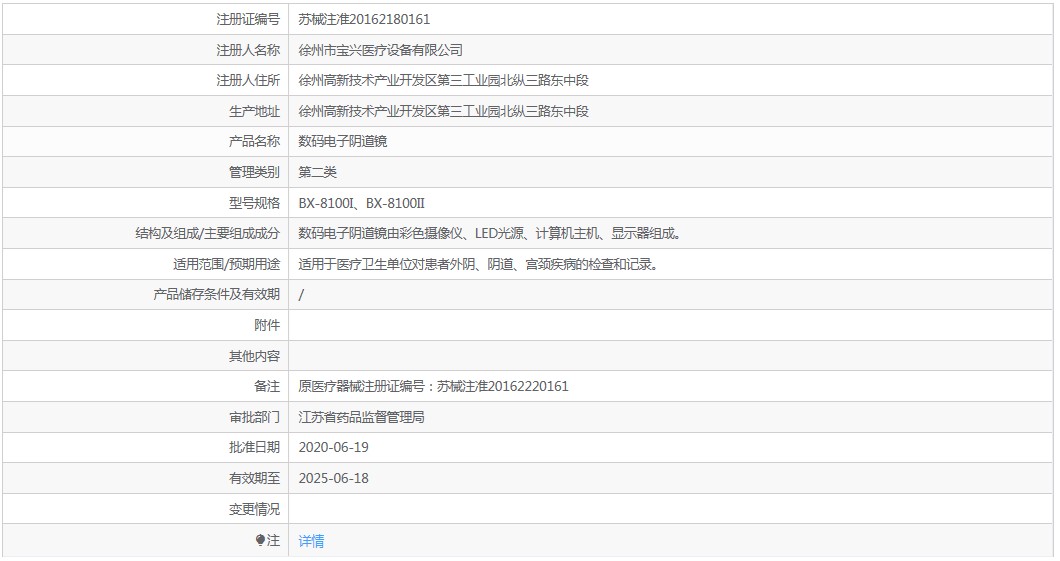
Task: Select the 附件 label
Action: click(267, 325)
